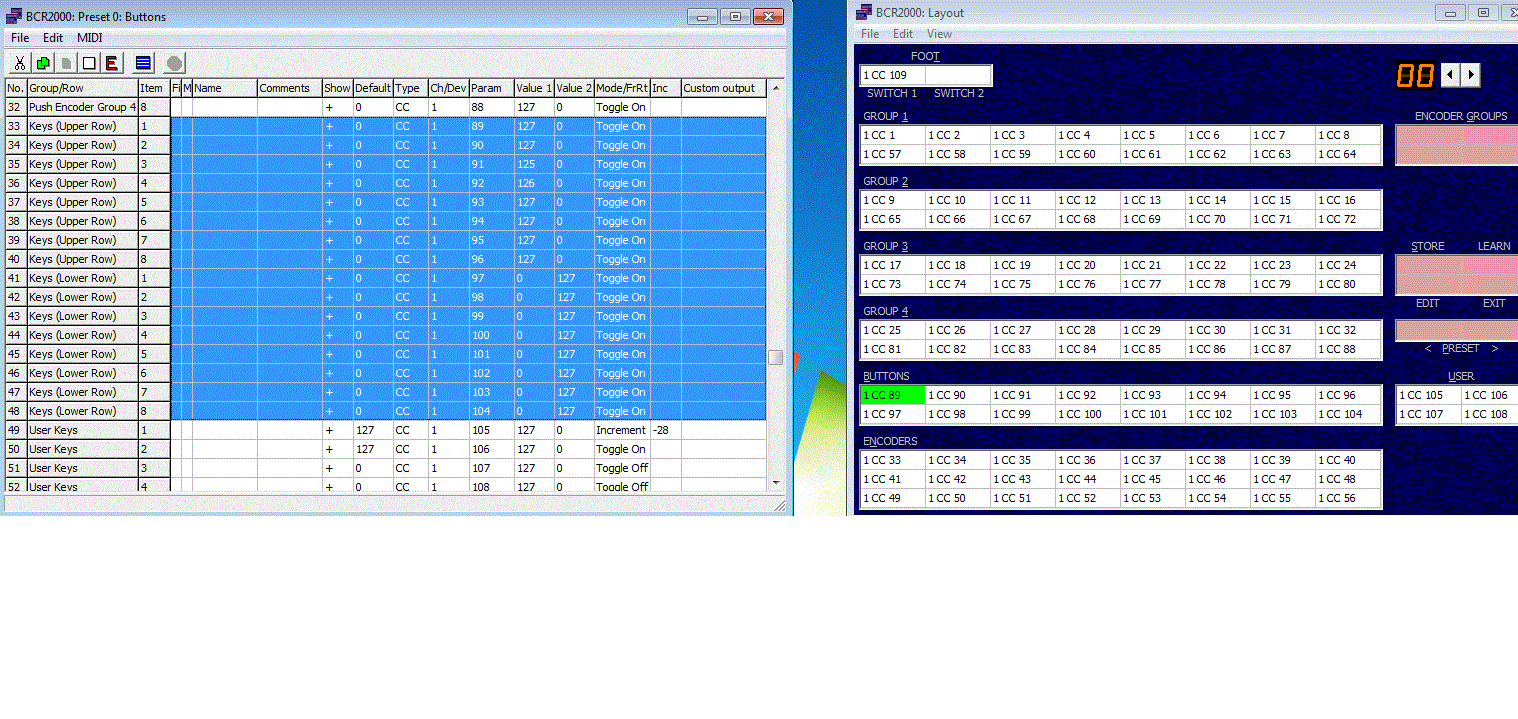Screen dimensions: 1518x719
Task: Click 1 CC 104 cell in Buttons
Action: pos(1348,414)
